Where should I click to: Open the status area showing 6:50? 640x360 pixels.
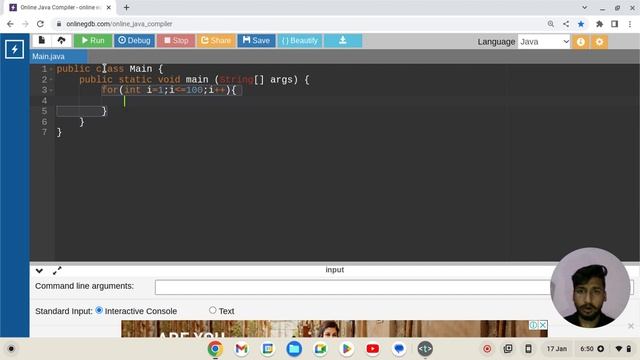pyautogui.click(x=606, y=349)
